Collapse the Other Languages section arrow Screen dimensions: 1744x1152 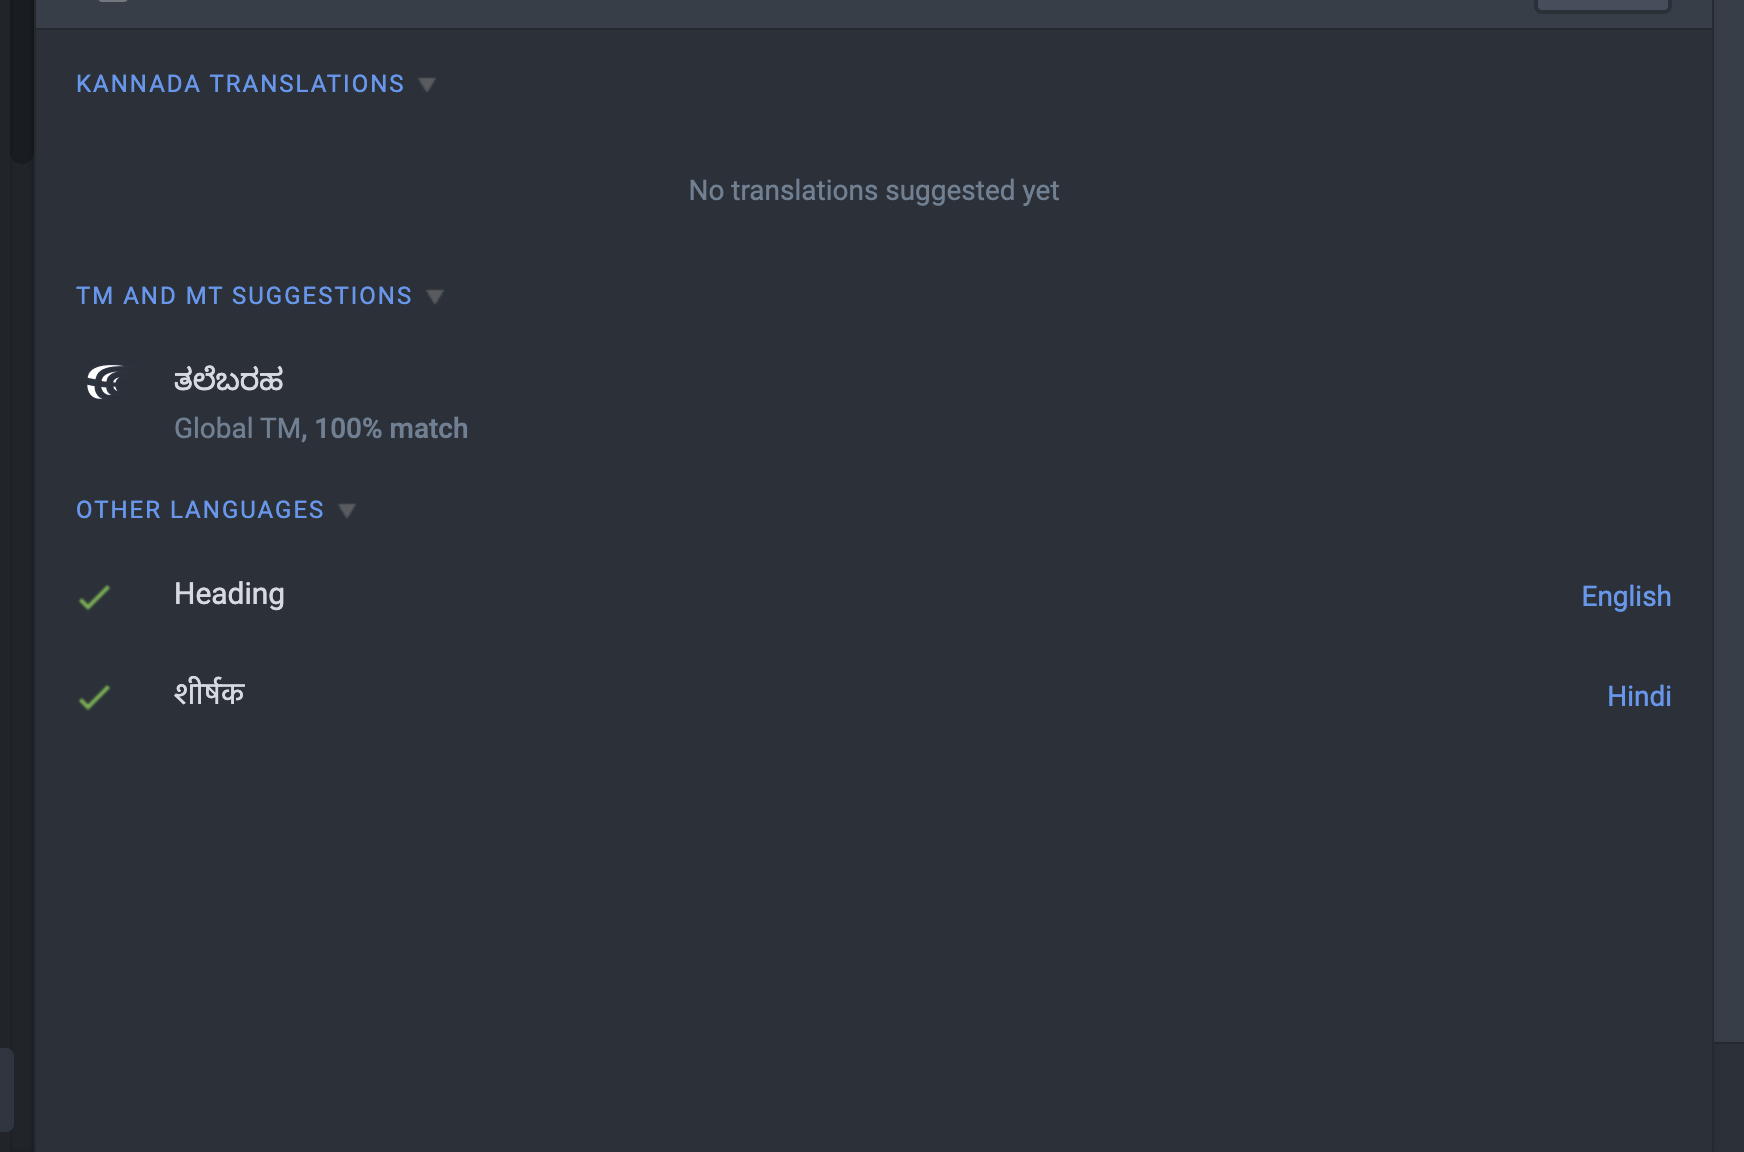tap(347, 511)
